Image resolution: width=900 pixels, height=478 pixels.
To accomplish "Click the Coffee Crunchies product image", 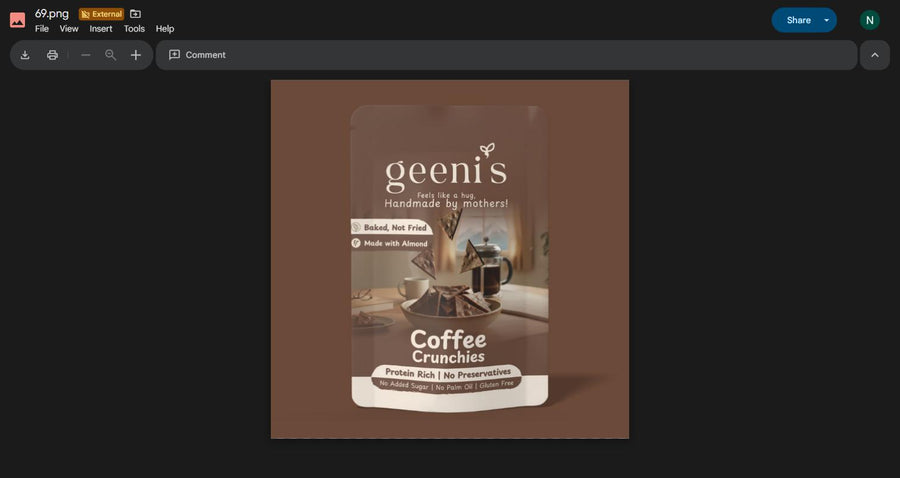I will click(450, 259).
